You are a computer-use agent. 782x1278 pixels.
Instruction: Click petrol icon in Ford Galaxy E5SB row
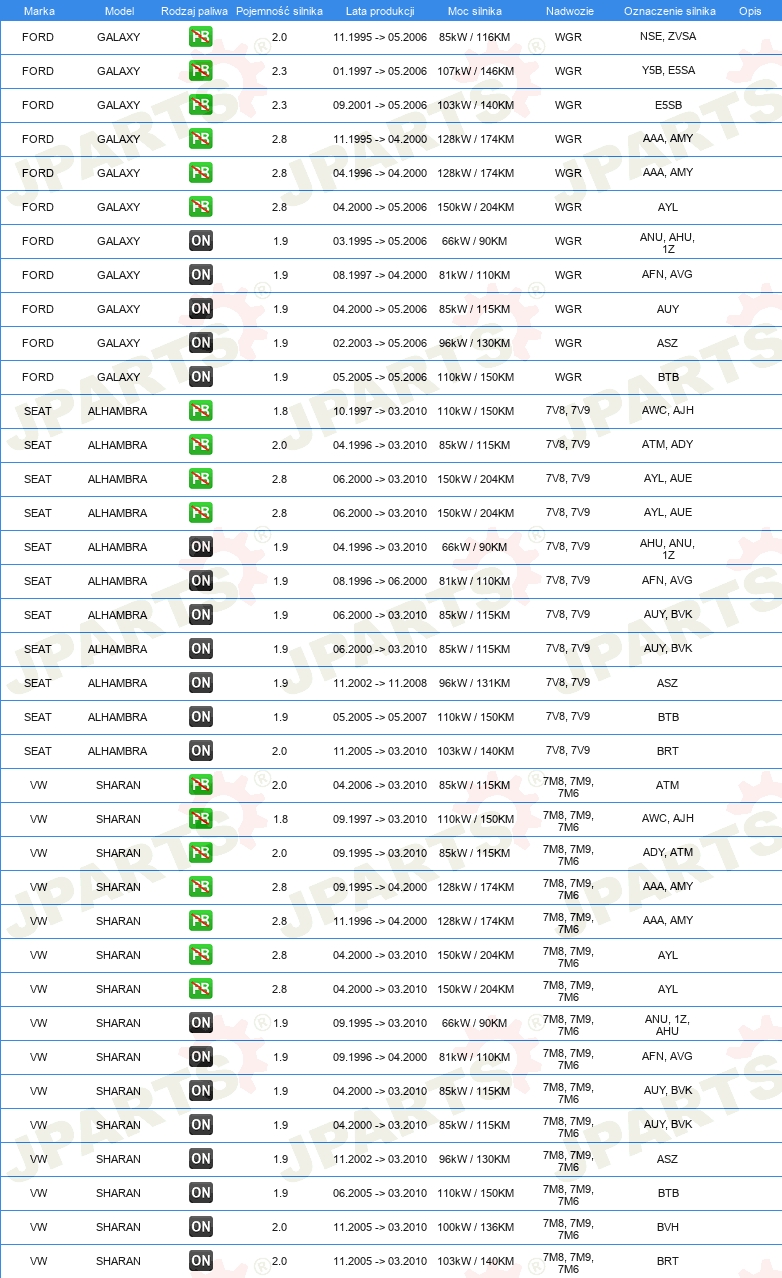point(201,105)
